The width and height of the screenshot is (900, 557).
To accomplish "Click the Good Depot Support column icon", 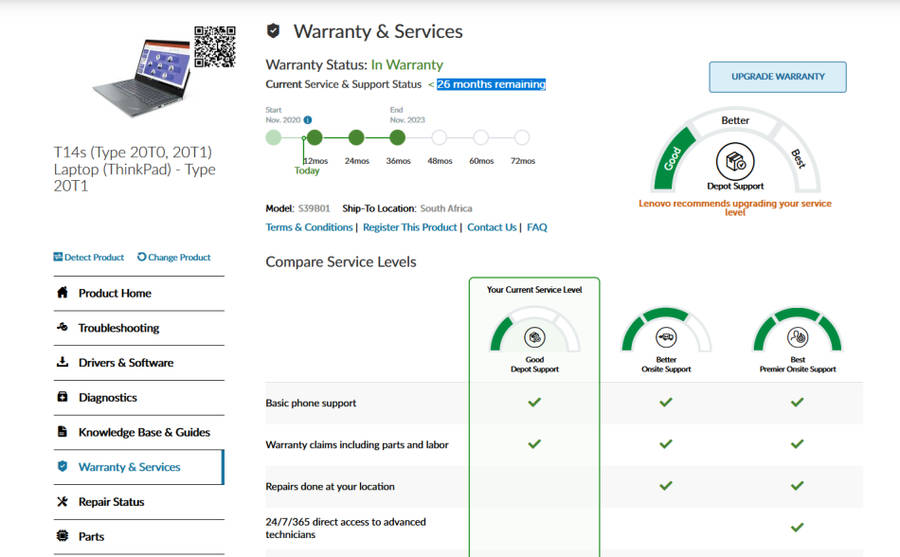I will (534, 337).
